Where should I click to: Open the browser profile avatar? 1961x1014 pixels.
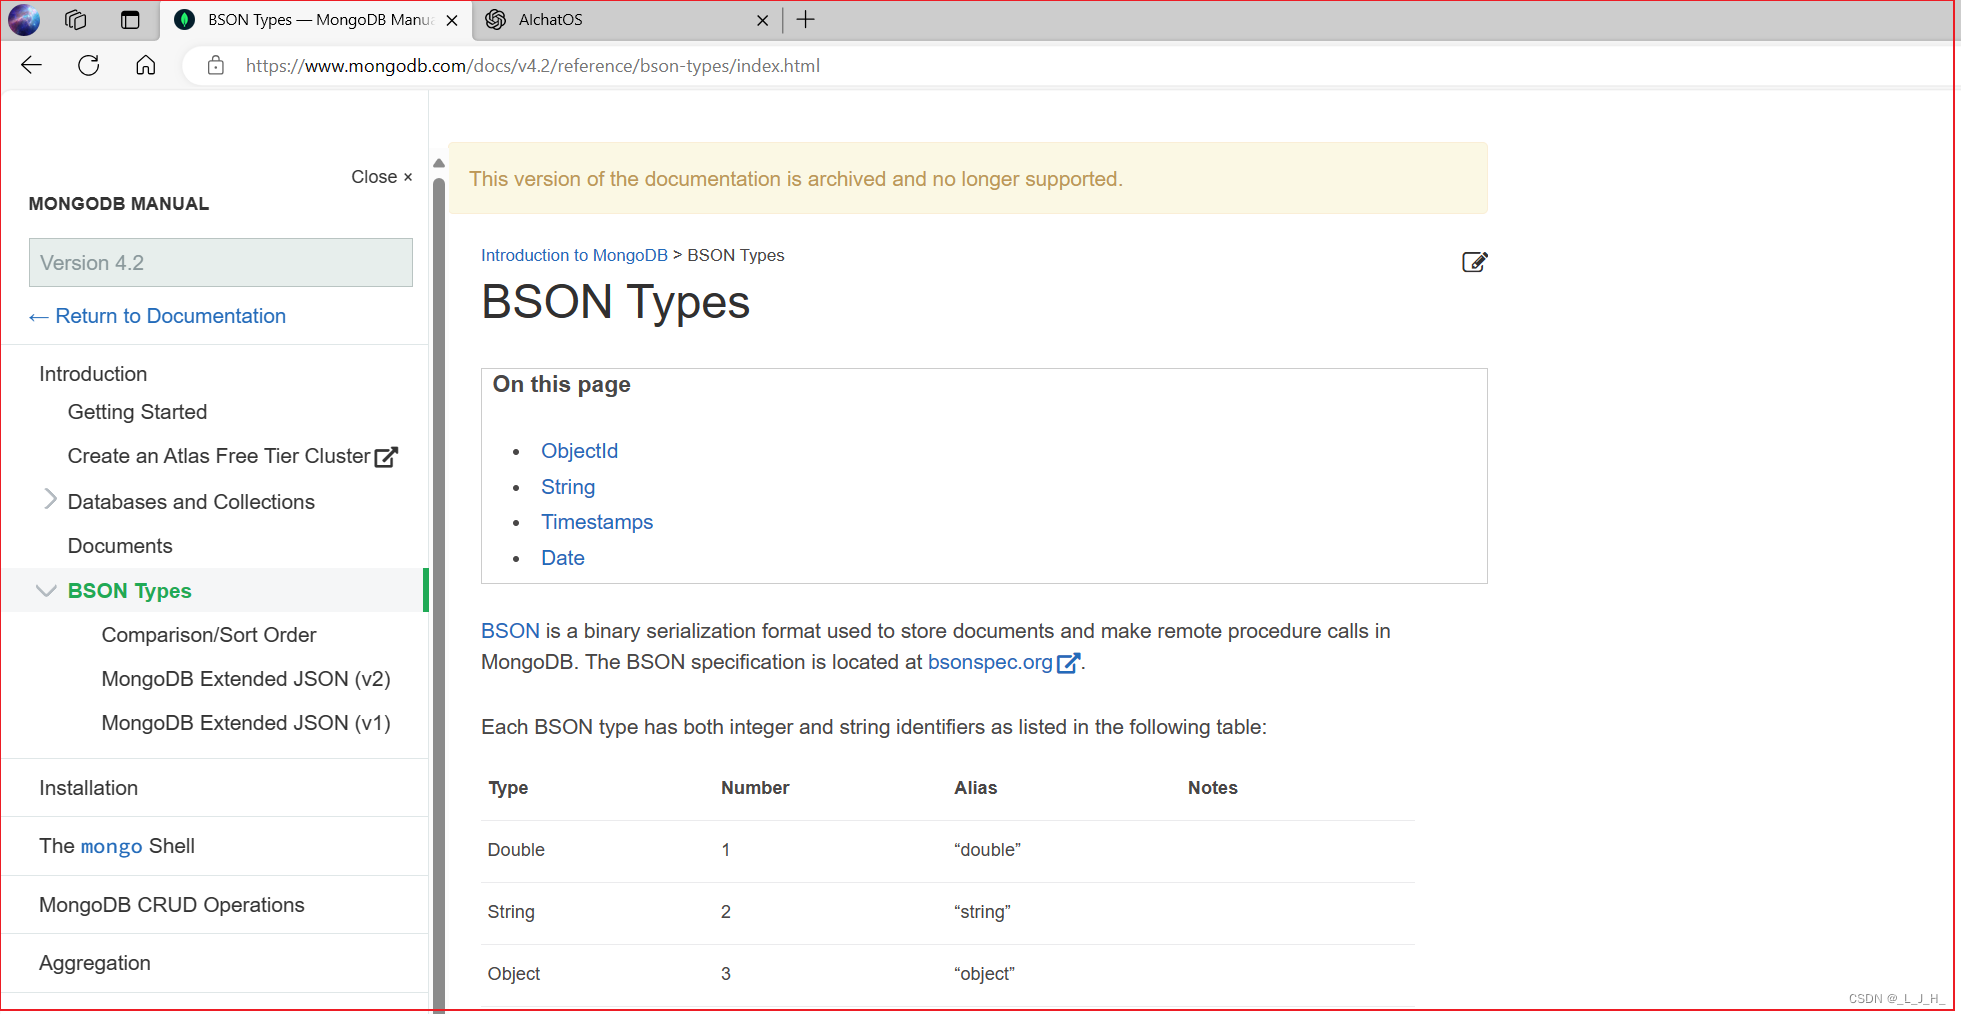pos(24,19)
